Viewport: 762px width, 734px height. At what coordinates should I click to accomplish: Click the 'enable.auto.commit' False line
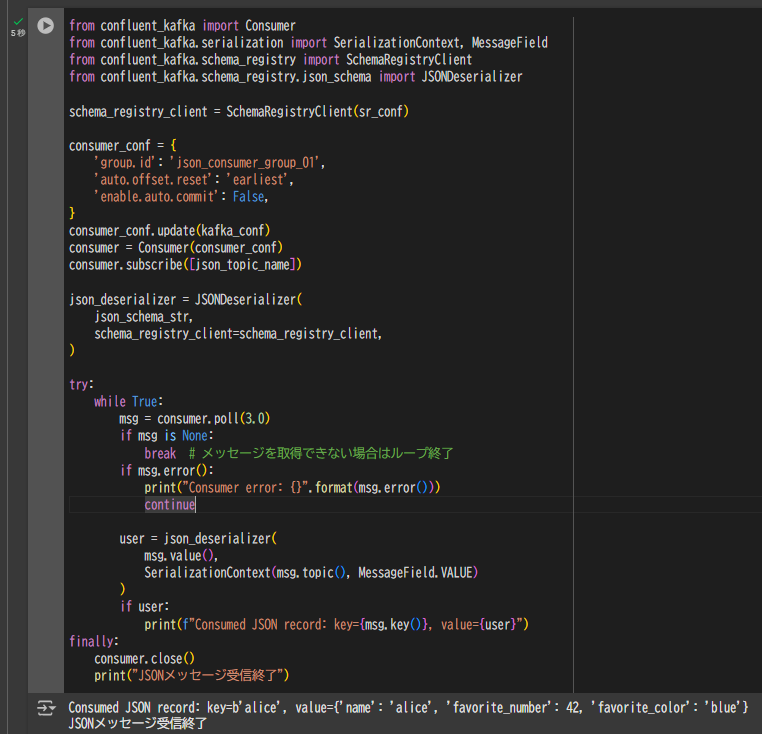tap(181, 196)
